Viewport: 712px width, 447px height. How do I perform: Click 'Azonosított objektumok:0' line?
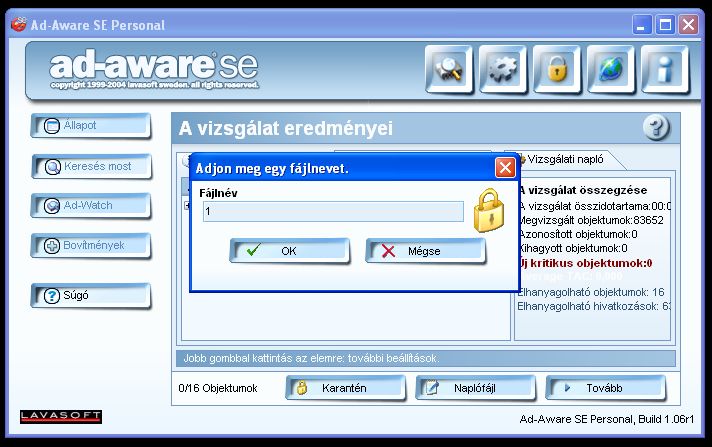click(578, 234)
